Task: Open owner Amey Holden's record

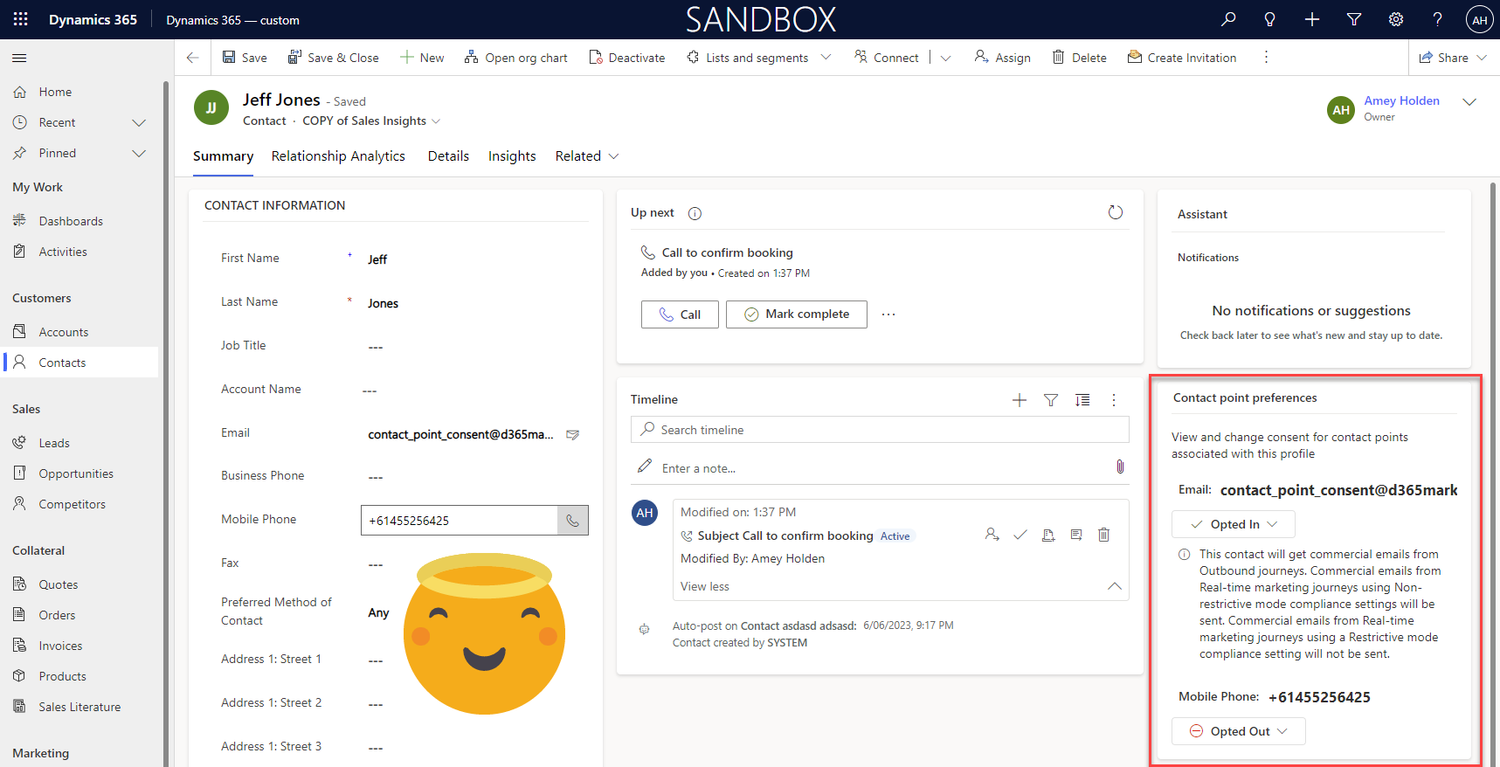Action: (x=1402, y=100)
